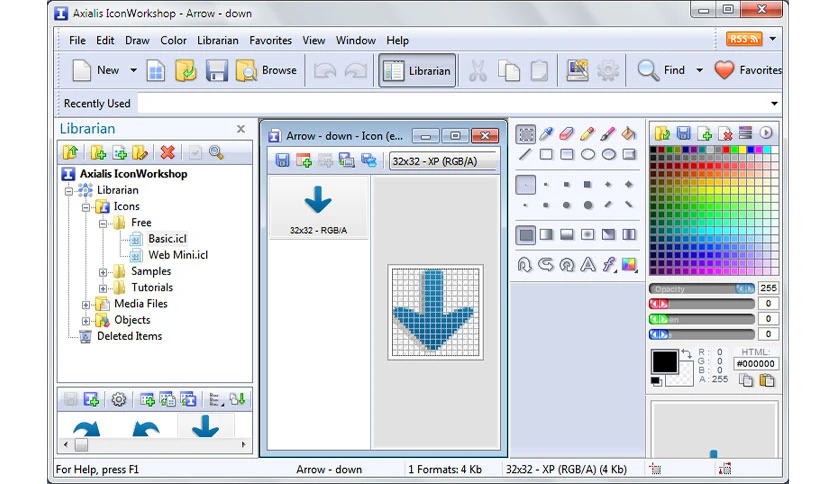Image resolution: width=836 pixels, height=484 pixels.
Task: Select the Brush tool
Action: coord(608,134)
